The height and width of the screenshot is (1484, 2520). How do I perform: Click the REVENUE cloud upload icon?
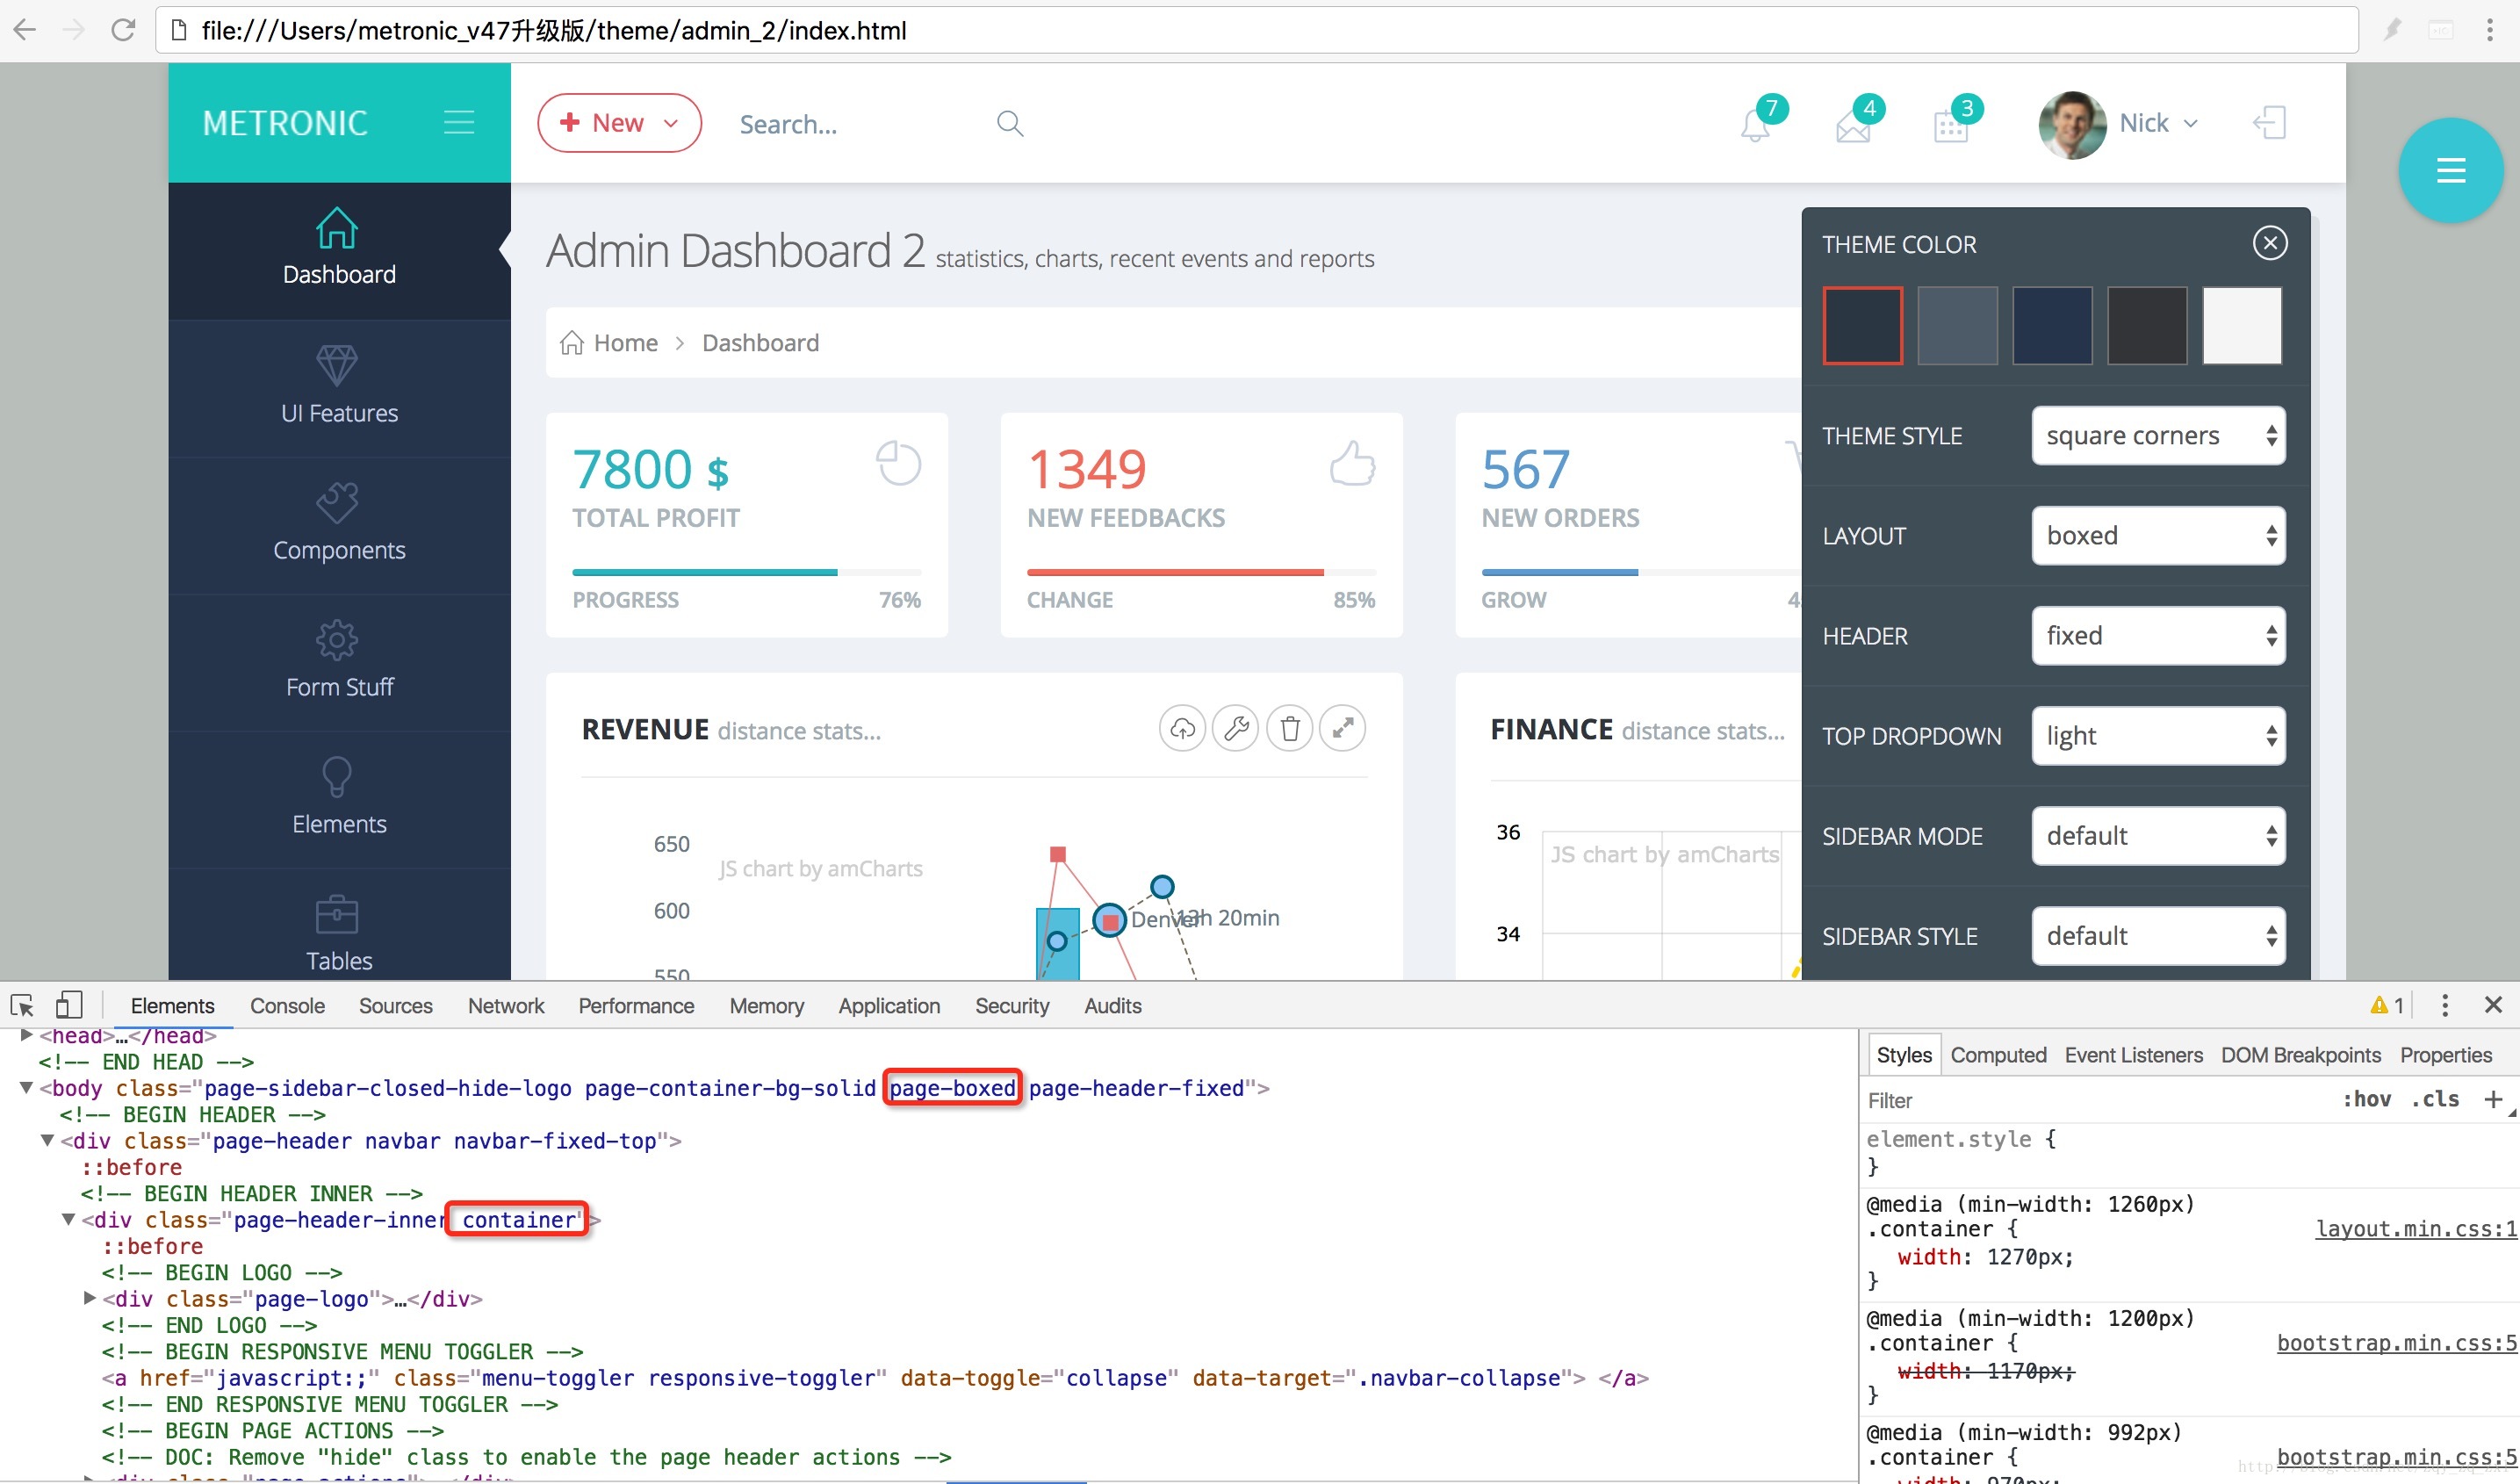[x=1182, y=728]
